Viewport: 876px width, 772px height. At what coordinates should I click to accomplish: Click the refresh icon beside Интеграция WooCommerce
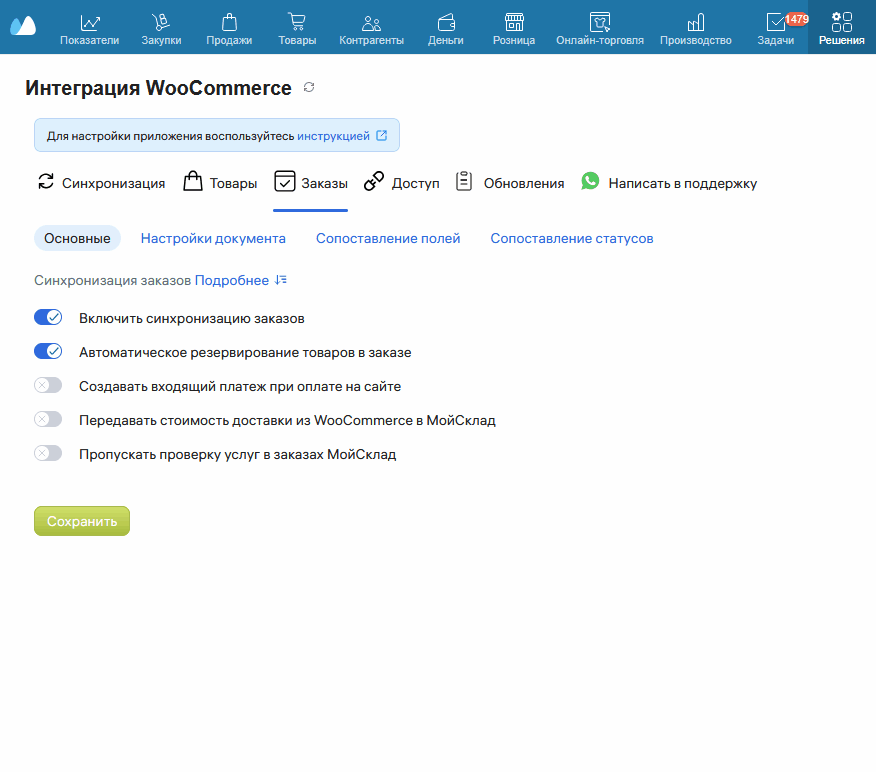point(309,87)
